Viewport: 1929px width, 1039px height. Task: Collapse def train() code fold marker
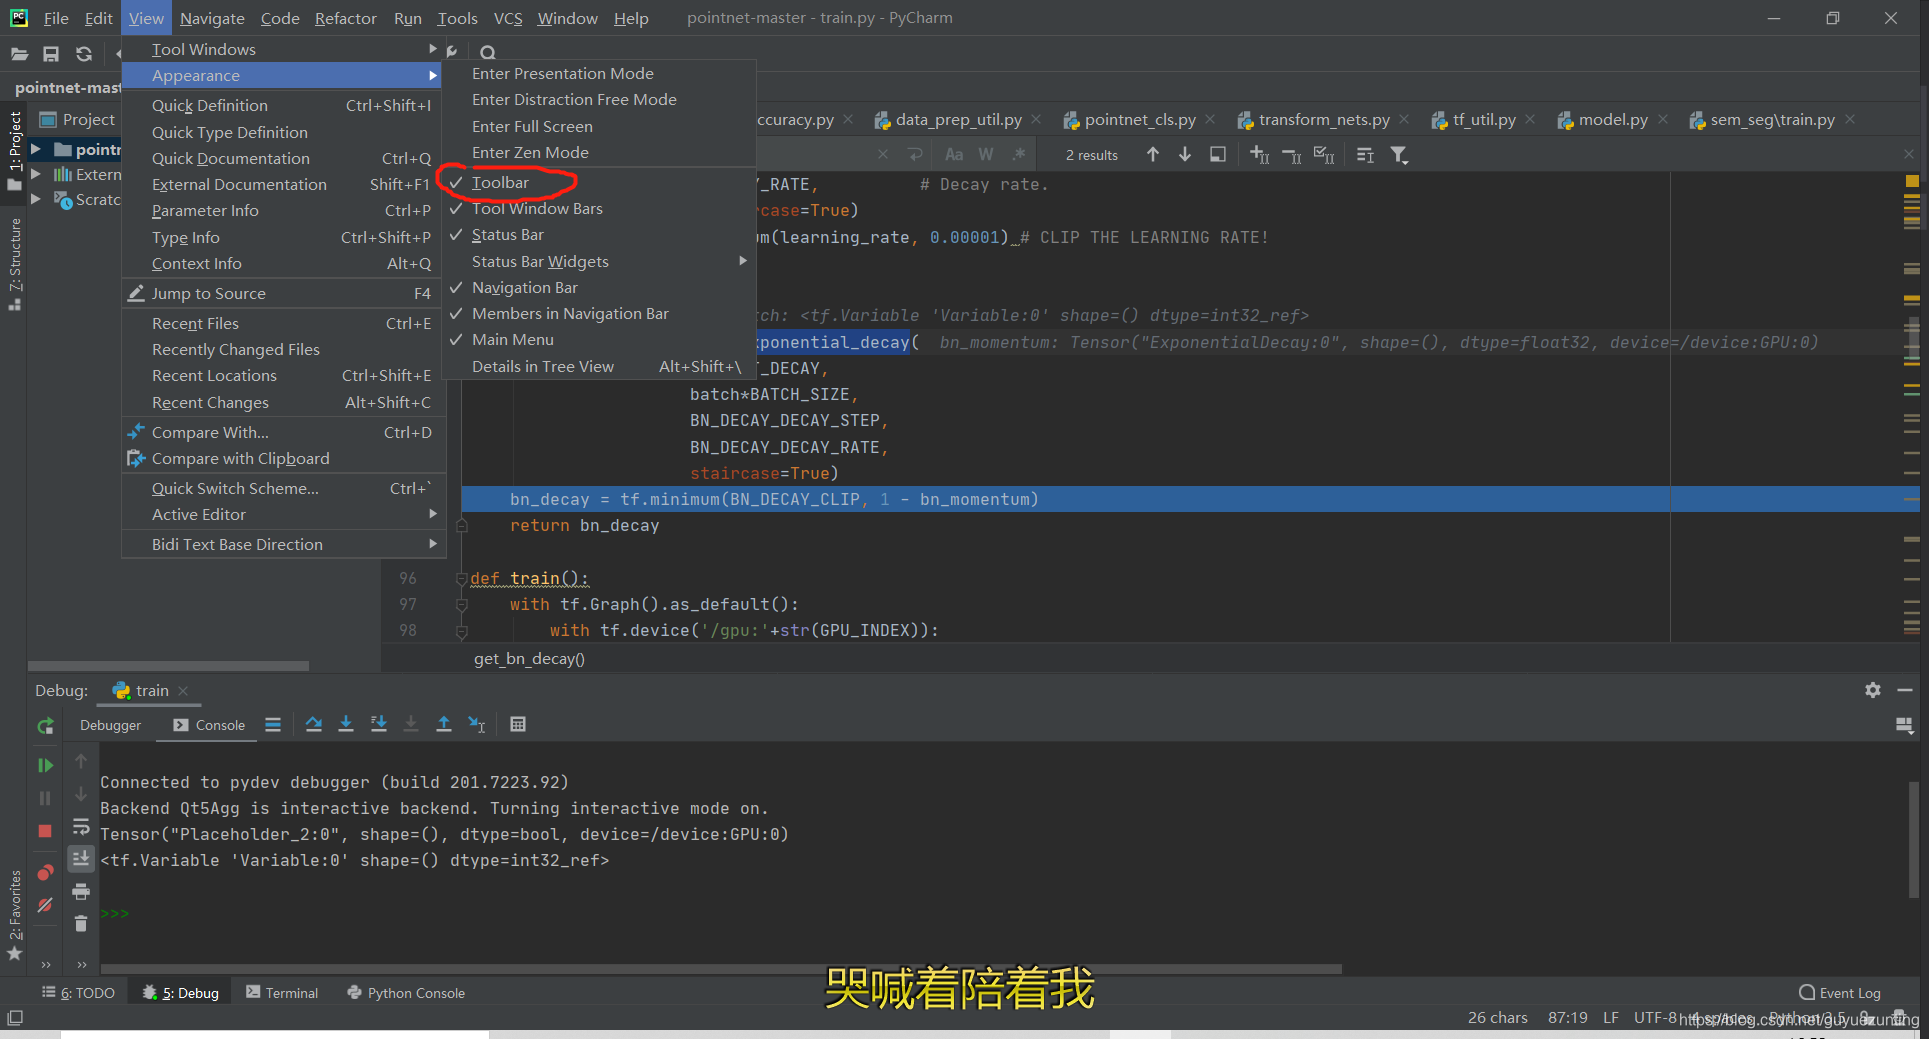(461, 578)
